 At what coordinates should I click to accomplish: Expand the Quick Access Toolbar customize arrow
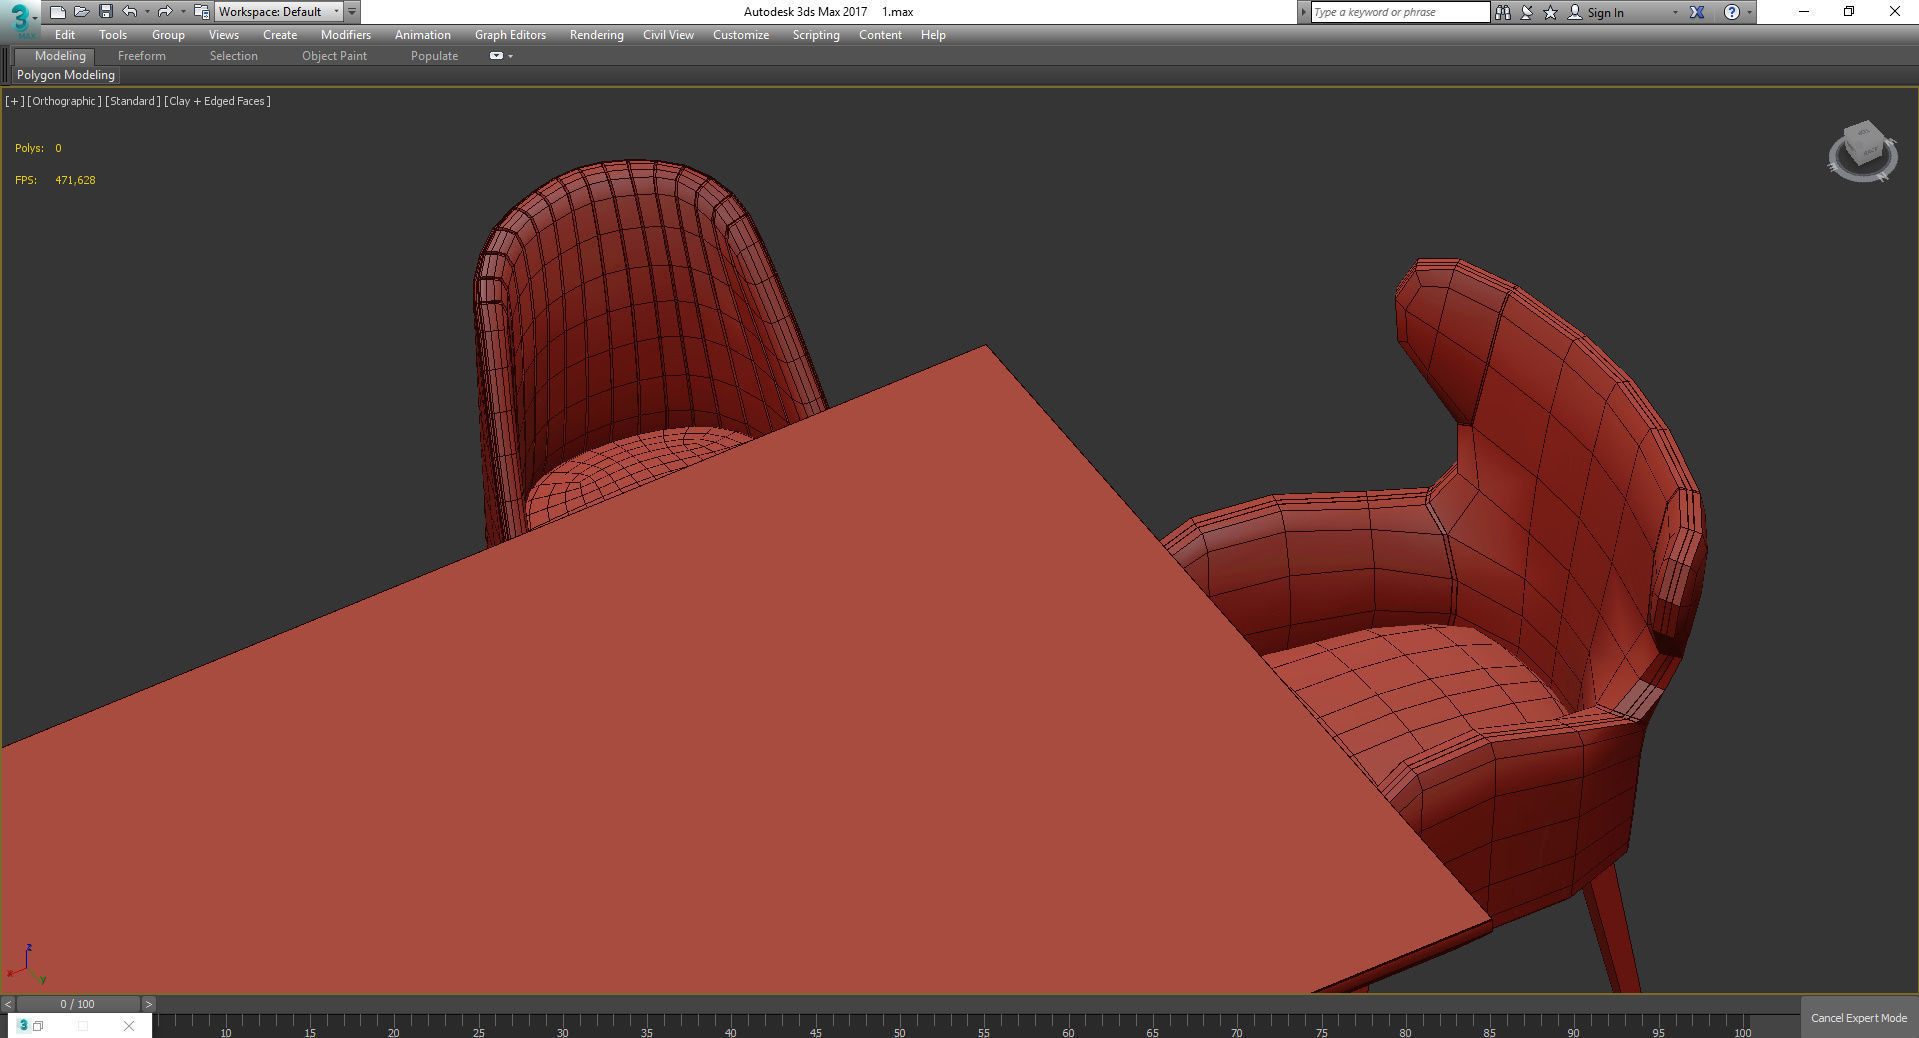click(x=352, y=12)
